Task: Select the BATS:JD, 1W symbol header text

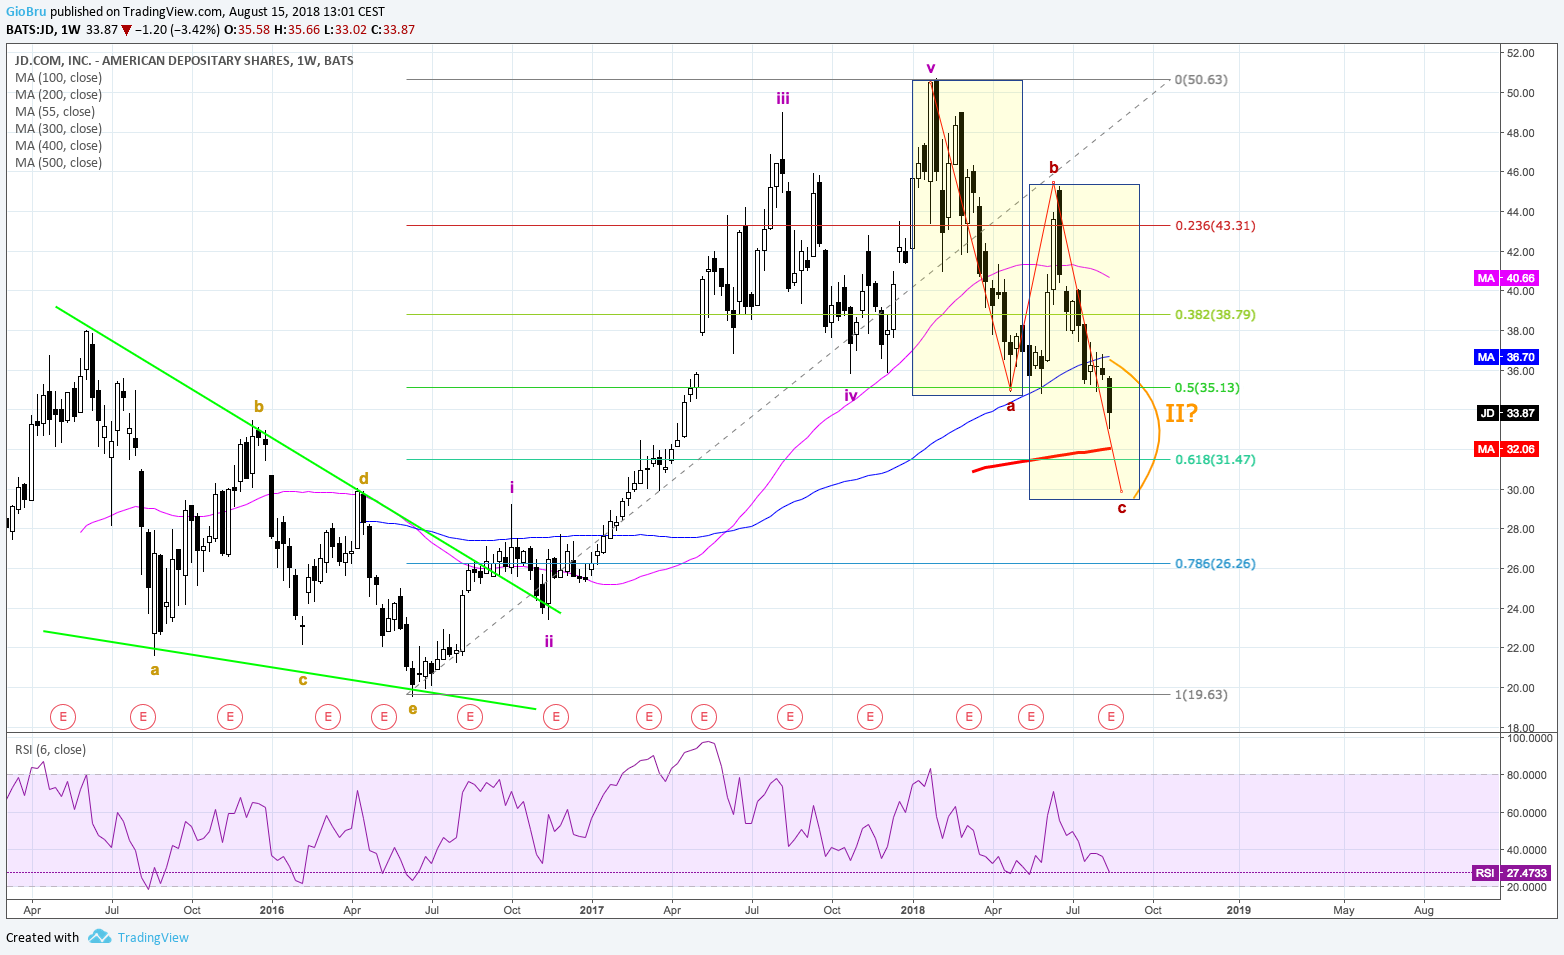Action: (x=43, y=29)
